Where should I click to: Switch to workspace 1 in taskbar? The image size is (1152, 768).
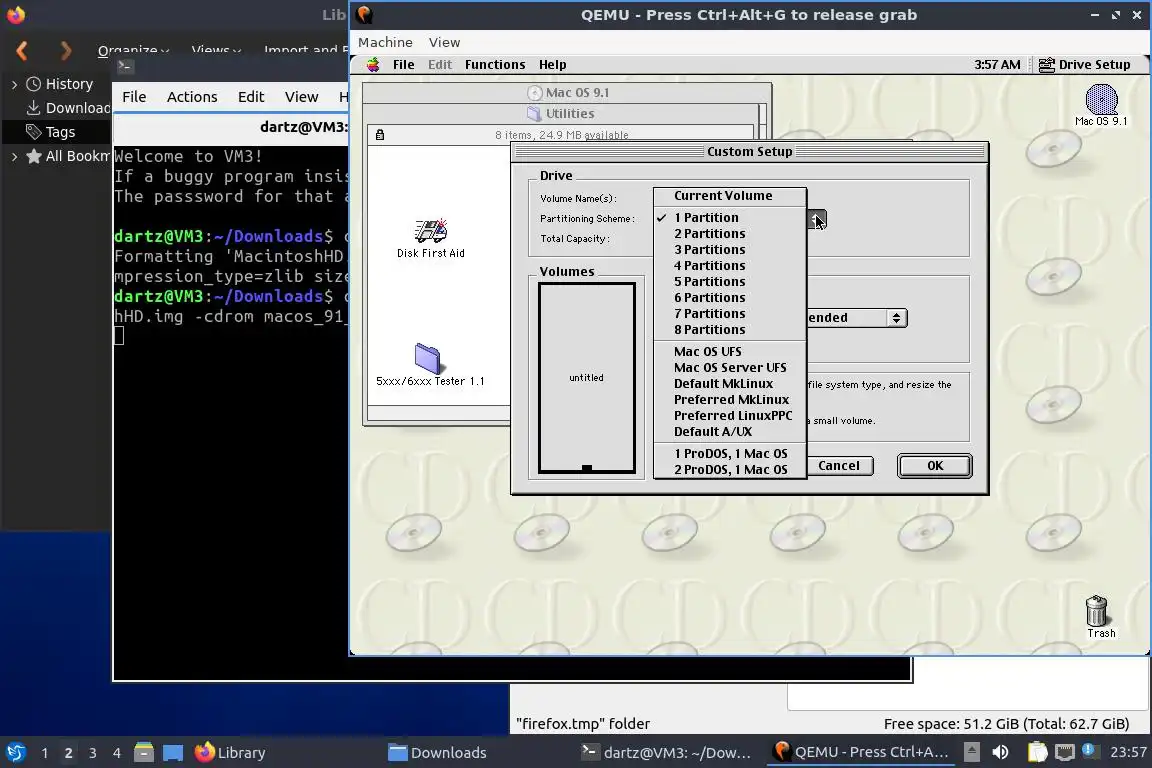click(x=45, y=753)
